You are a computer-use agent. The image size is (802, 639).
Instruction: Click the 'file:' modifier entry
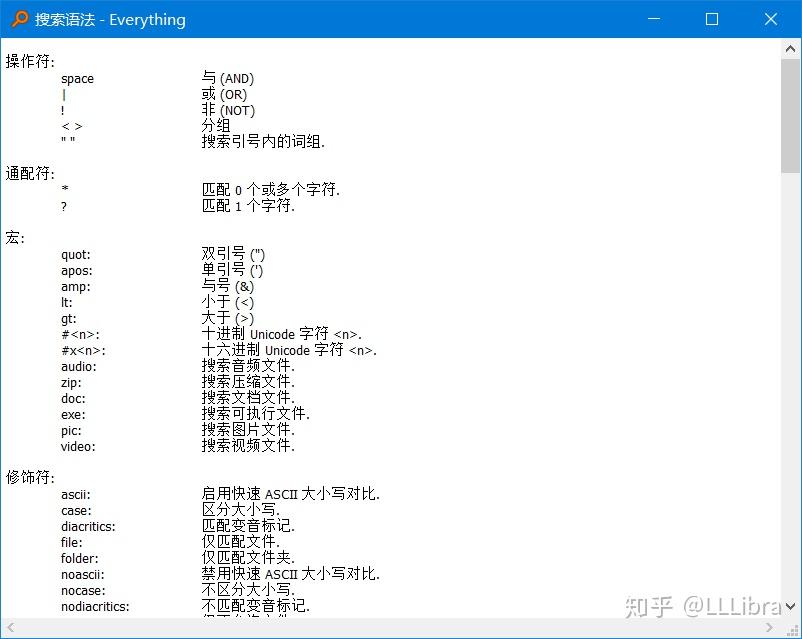72,542
